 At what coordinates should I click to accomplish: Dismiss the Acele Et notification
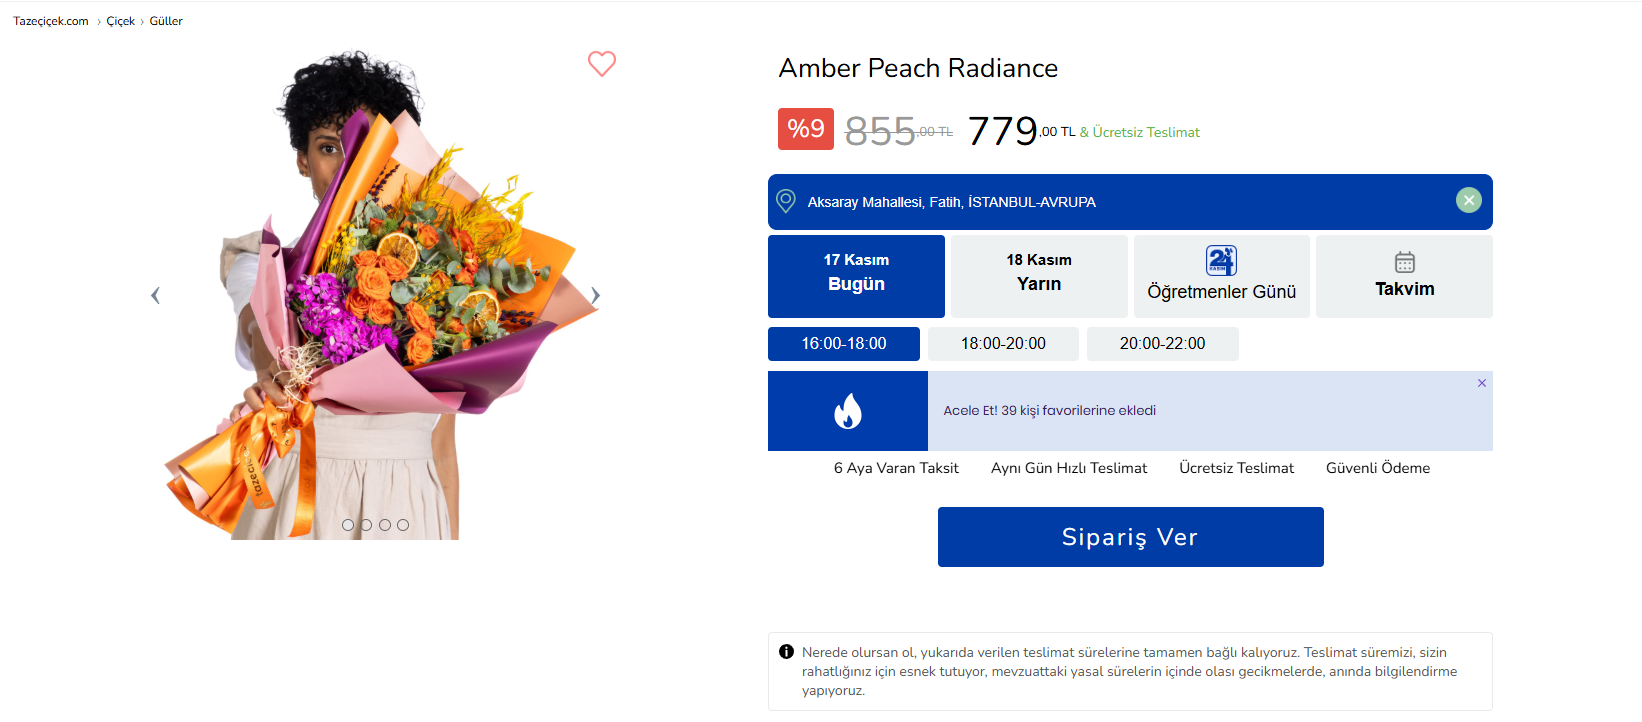coord(1481,383)
